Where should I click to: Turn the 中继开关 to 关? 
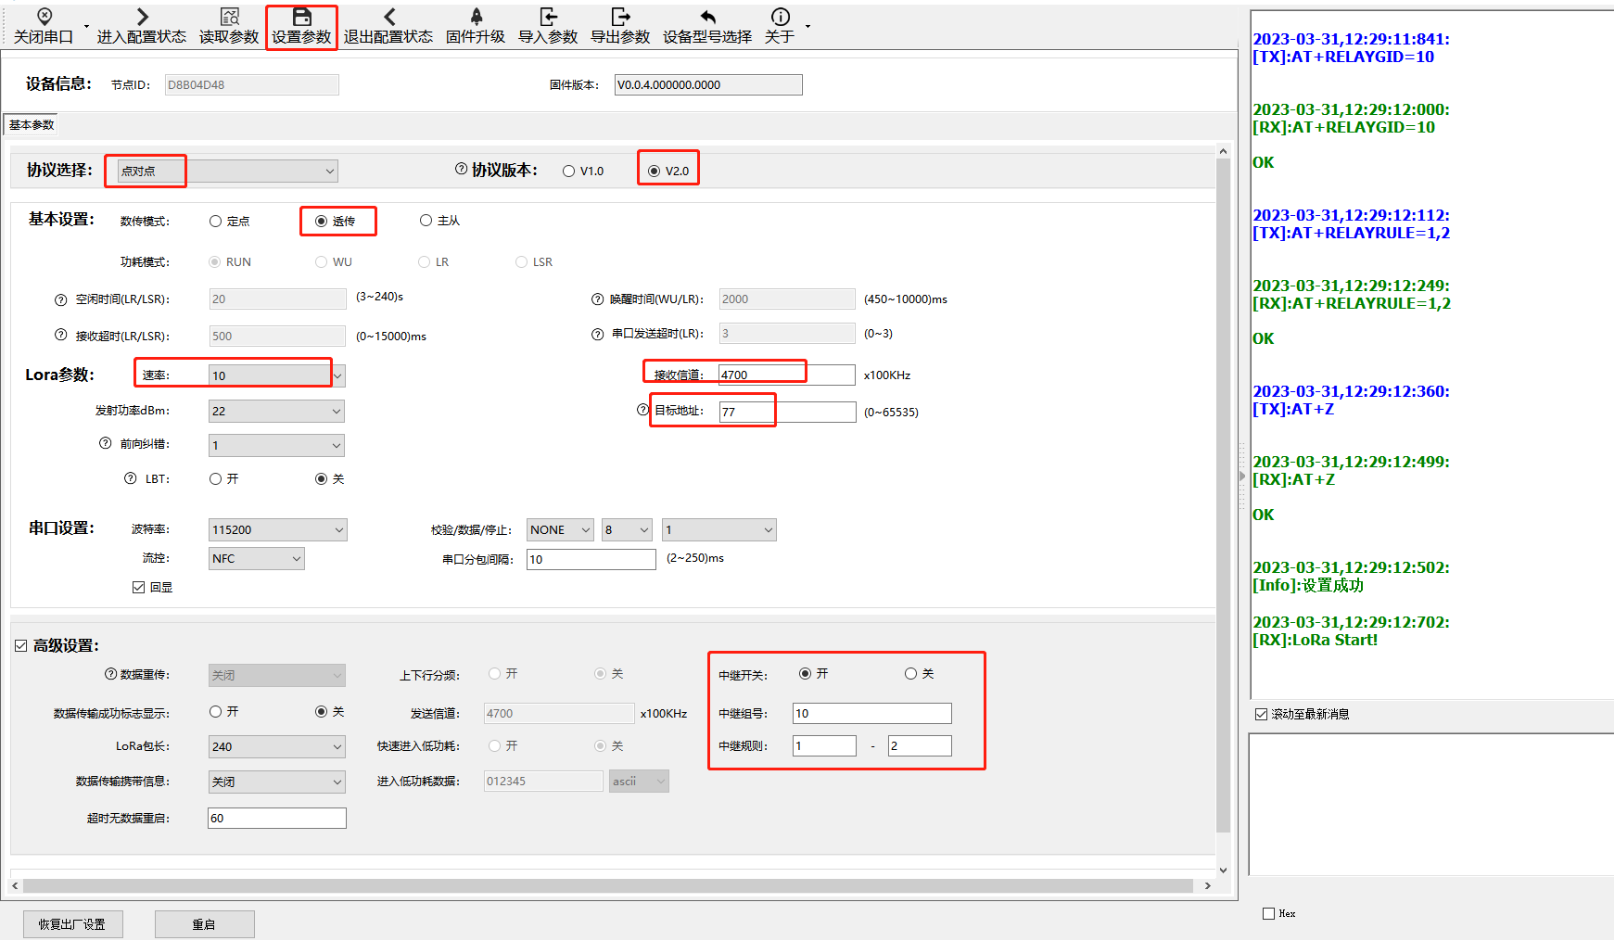(911, 674)
